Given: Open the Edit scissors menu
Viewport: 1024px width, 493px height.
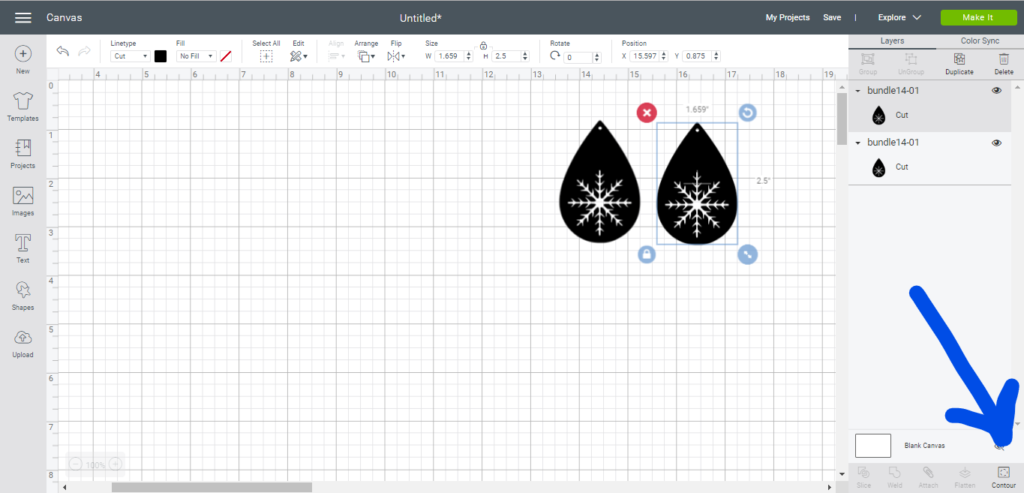Looking at the screenshot, I should pos(298,56).
